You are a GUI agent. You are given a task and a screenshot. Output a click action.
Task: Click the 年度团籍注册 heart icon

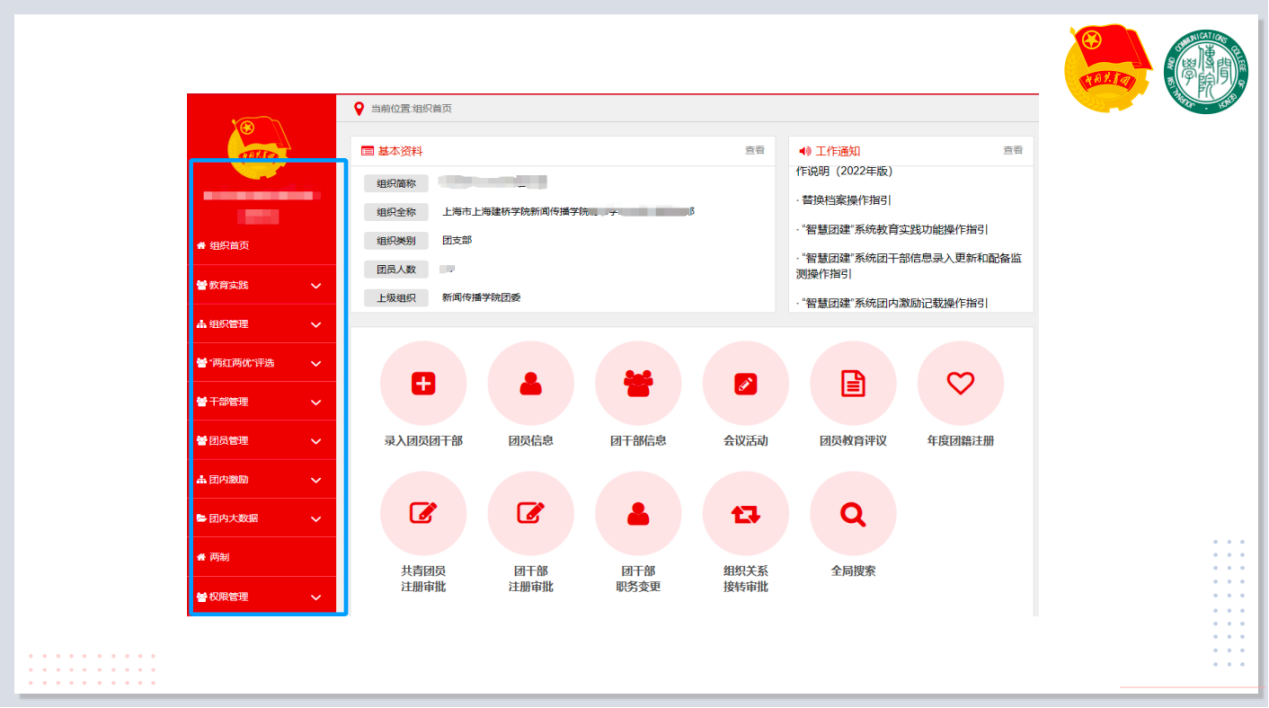pyautogui.click(x=960, y=384)
